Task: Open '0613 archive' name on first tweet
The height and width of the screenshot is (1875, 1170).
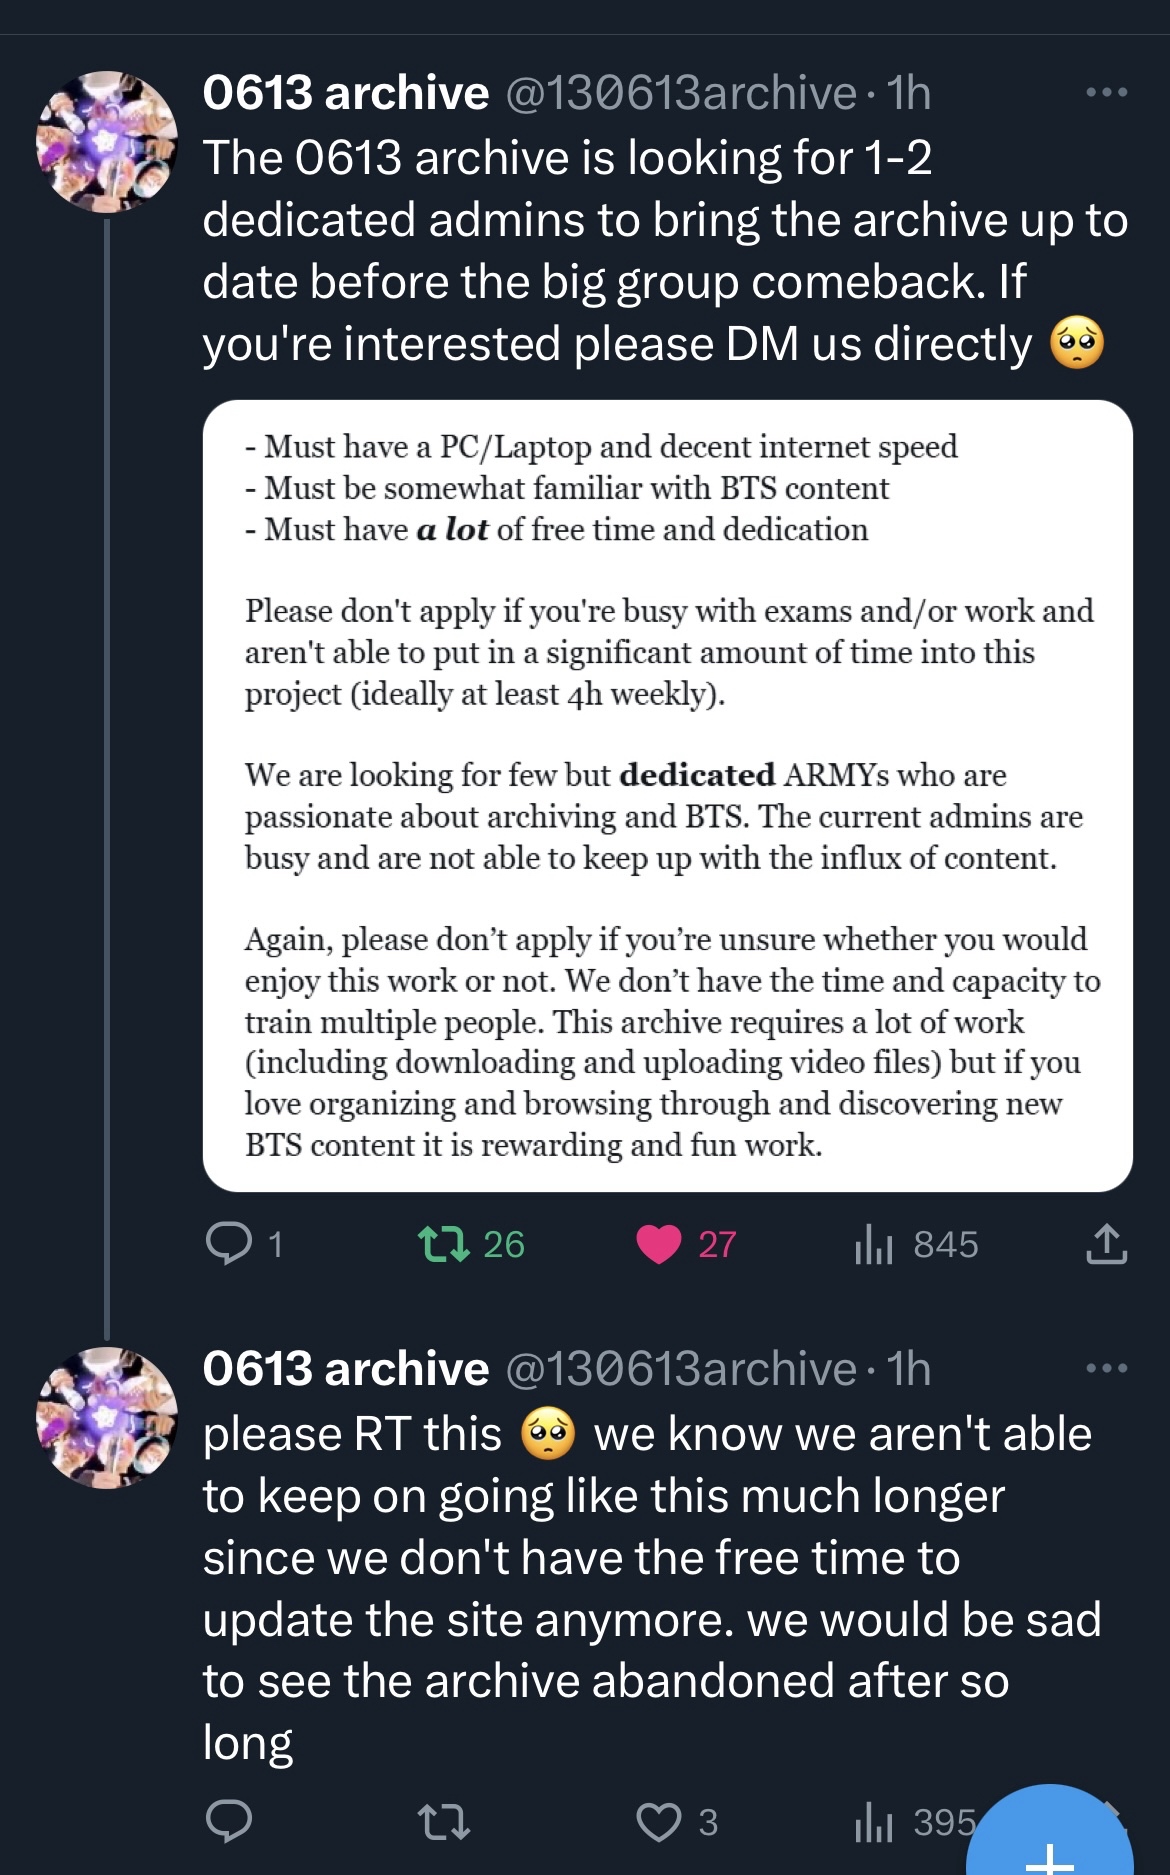Action: [345, 93]
